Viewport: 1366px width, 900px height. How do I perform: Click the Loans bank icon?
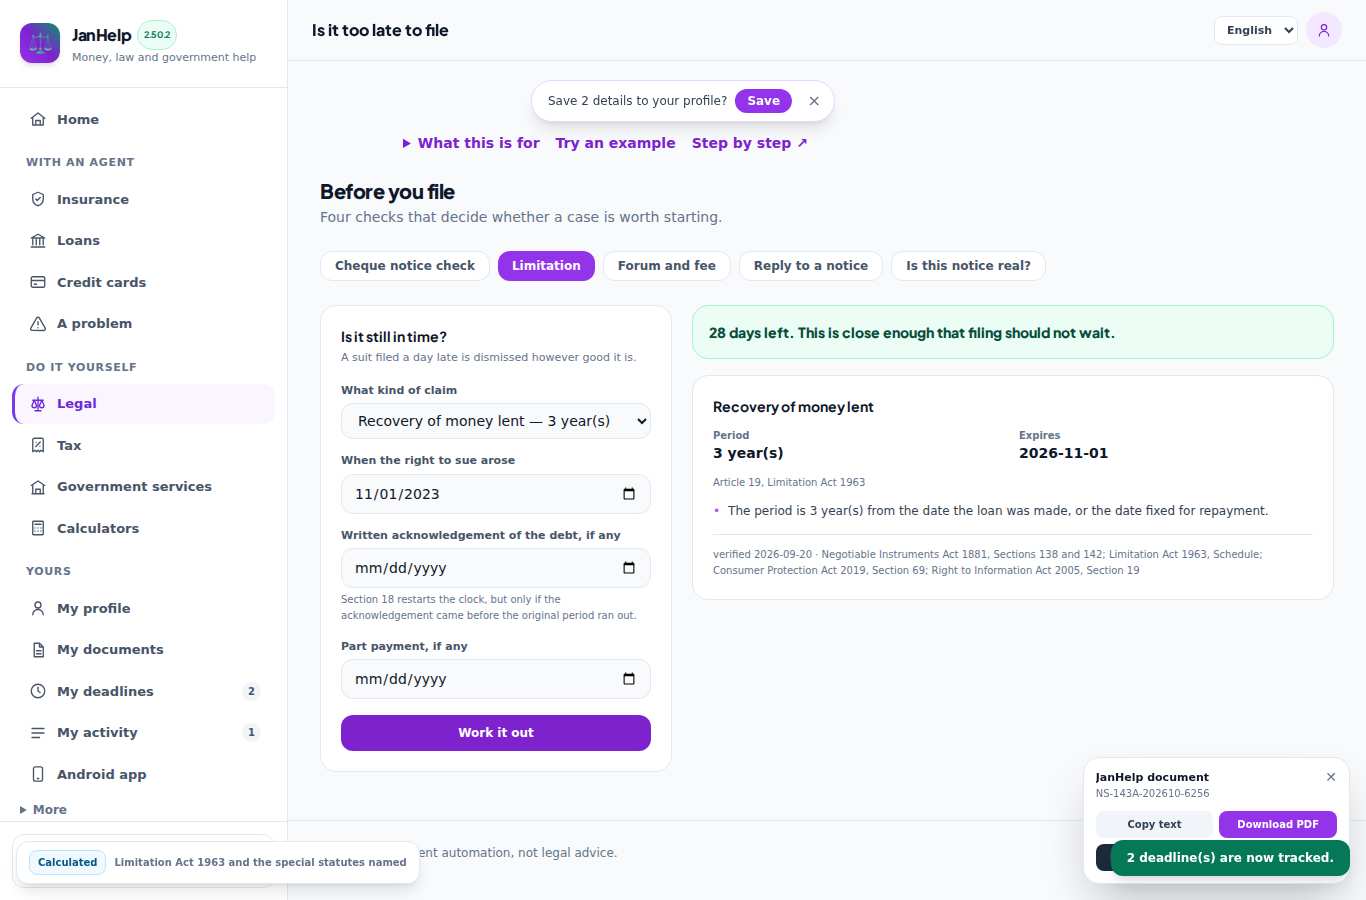(x=38, y=240)
